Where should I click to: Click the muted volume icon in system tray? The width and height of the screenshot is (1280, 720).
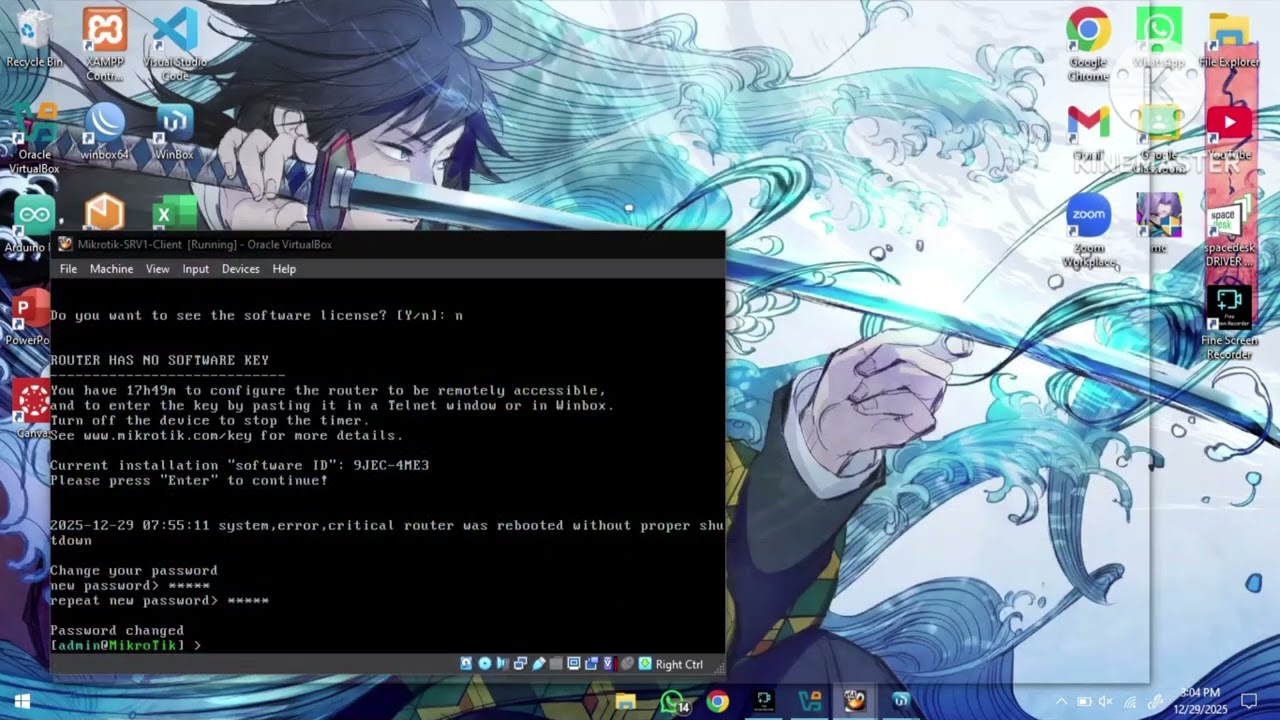(1107, 702)
